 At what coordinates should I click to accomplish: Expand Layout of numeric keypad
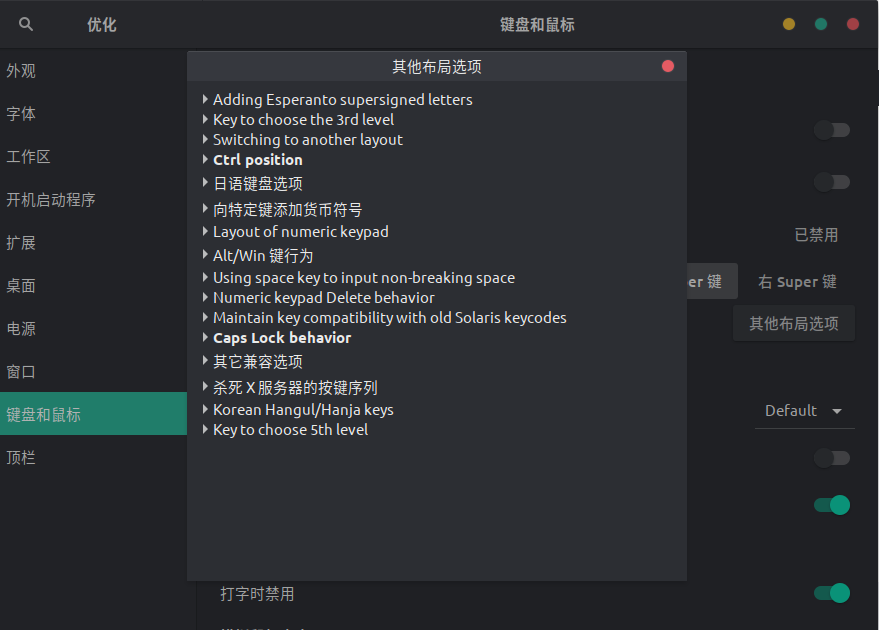pyautogui.click(x=300, y=231)
